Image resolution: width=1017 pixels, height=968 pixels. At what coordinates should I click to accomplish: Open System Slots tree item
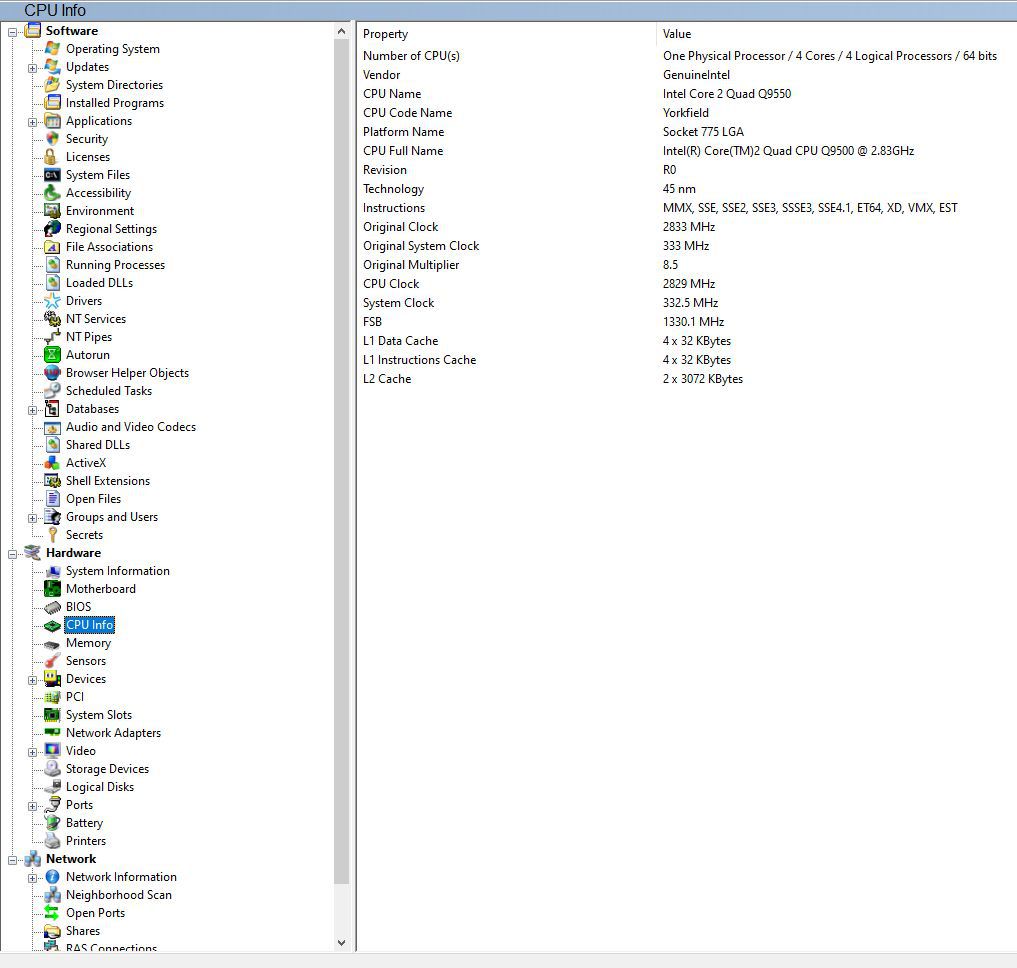point(99,715)
